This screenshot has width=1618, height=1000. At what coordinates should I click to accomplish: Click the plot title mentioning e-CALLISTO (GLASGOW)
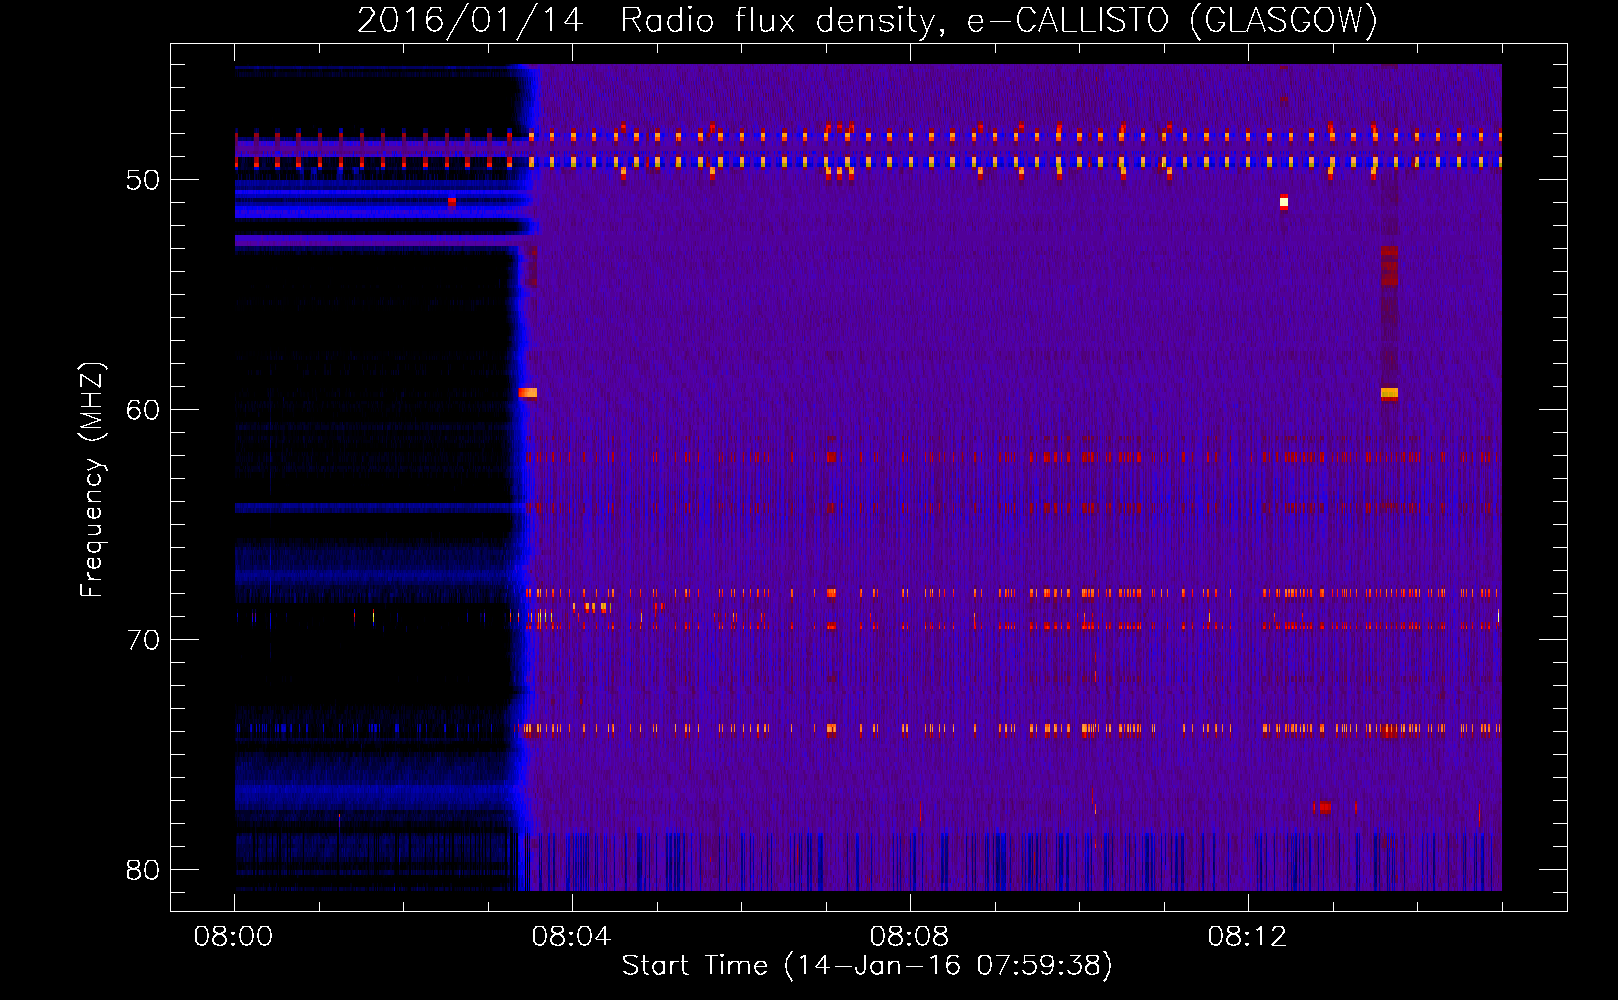[x=867, y=20]
